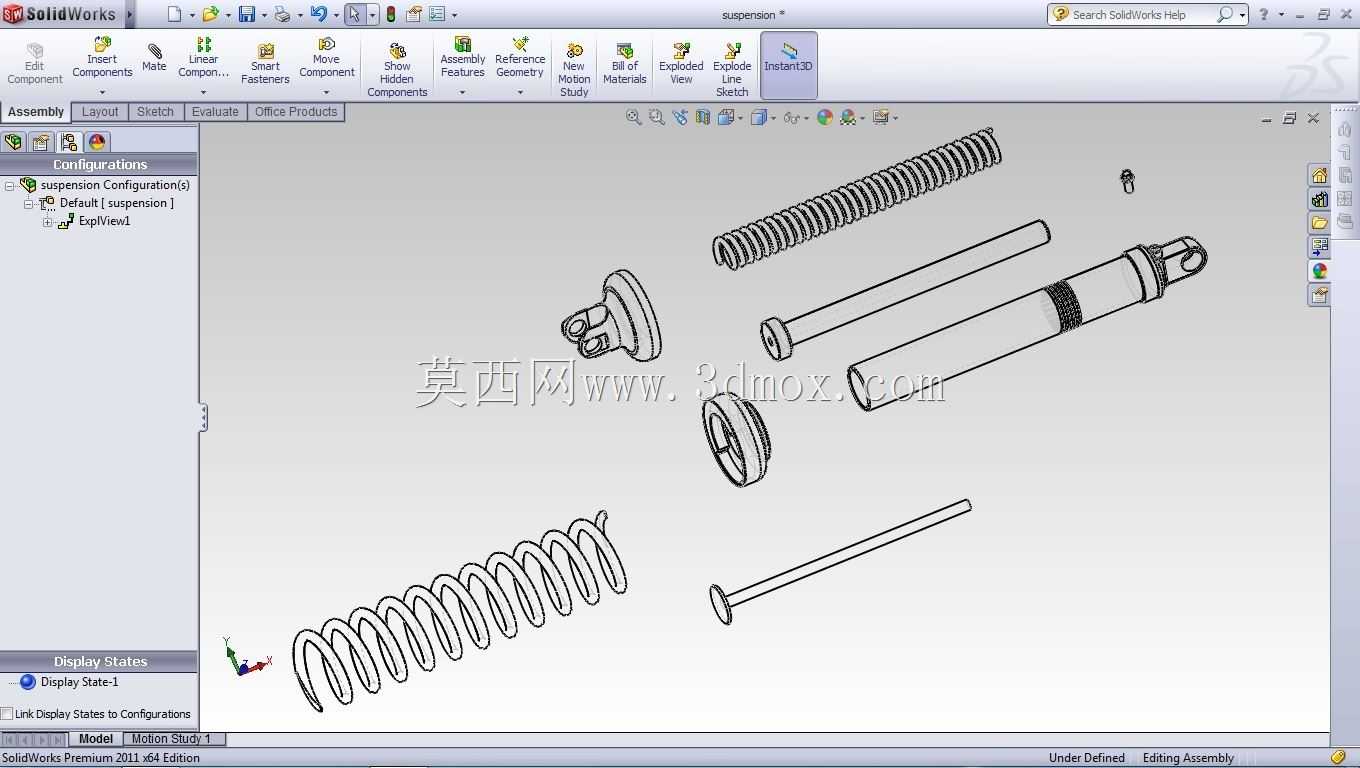Click the Edit Appearance color ball in the view toolbar
The height and width of the screenshot is (768, 1360).
(825, 117)
